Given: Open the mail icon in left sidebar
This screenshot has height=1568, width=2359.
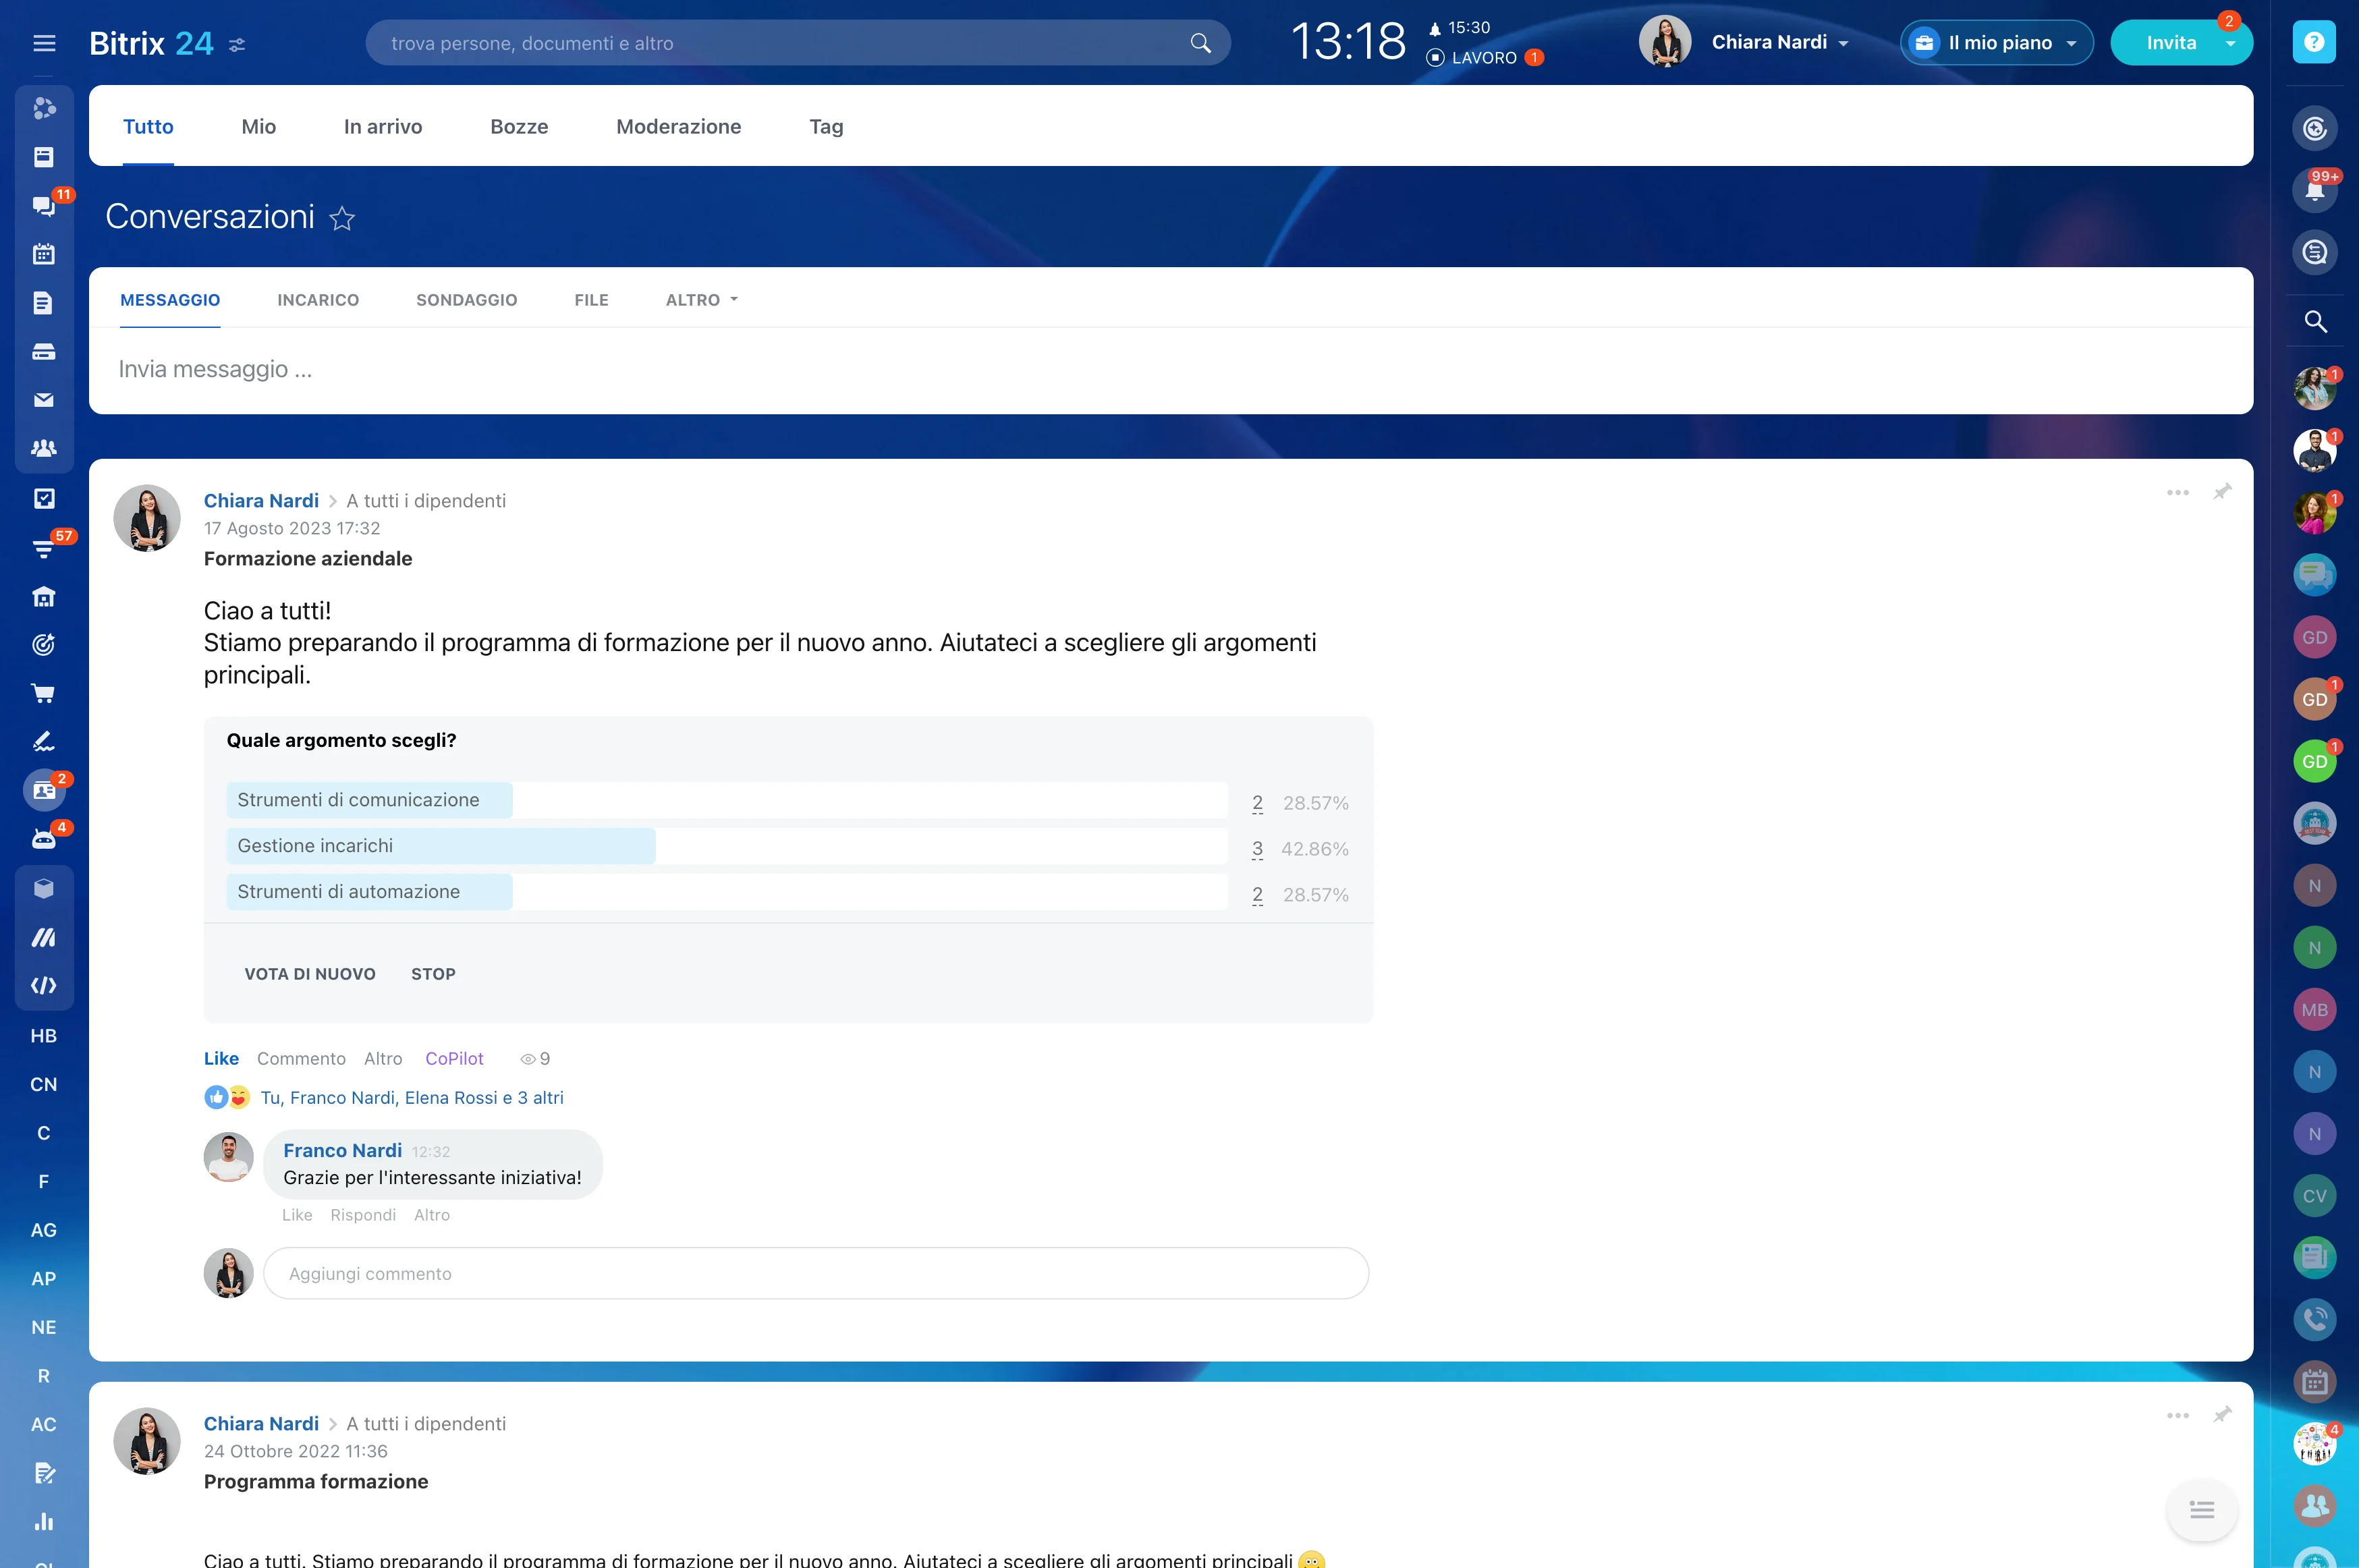Looking at the screenshot, I should click(43, 400).
